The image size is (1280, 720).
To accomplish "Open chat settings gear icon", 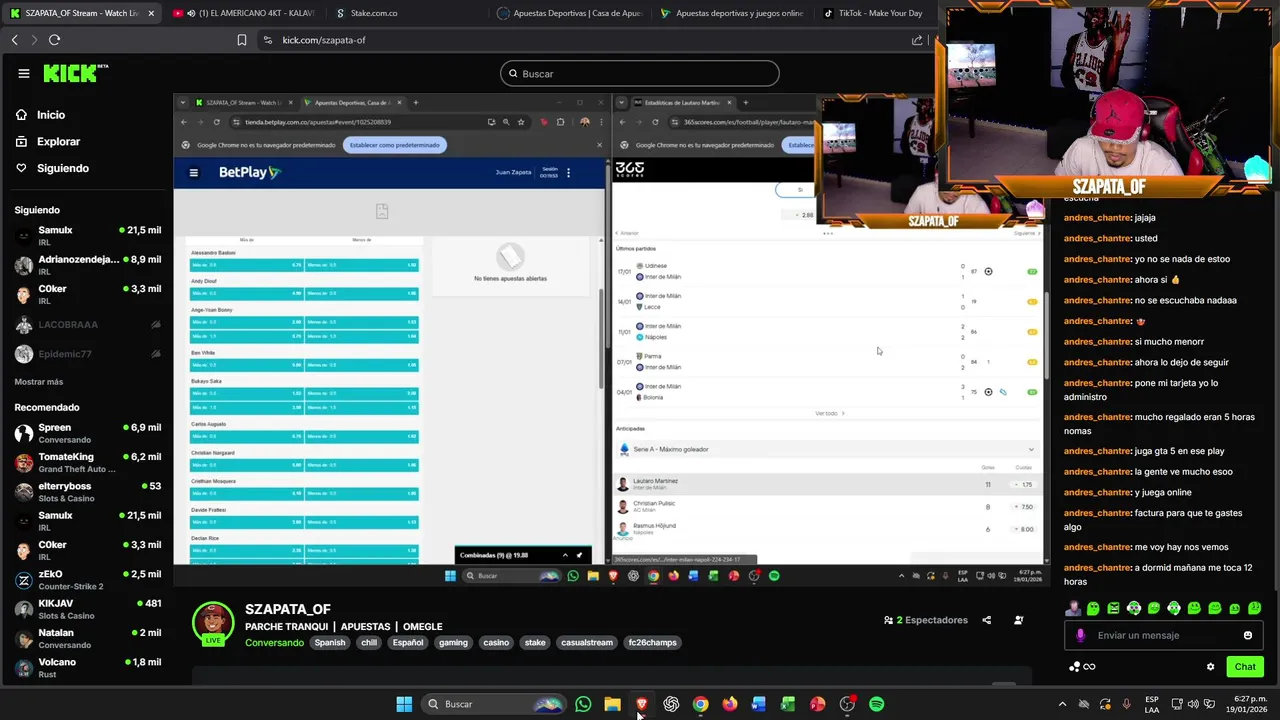I will click(x=1210, y=667).
